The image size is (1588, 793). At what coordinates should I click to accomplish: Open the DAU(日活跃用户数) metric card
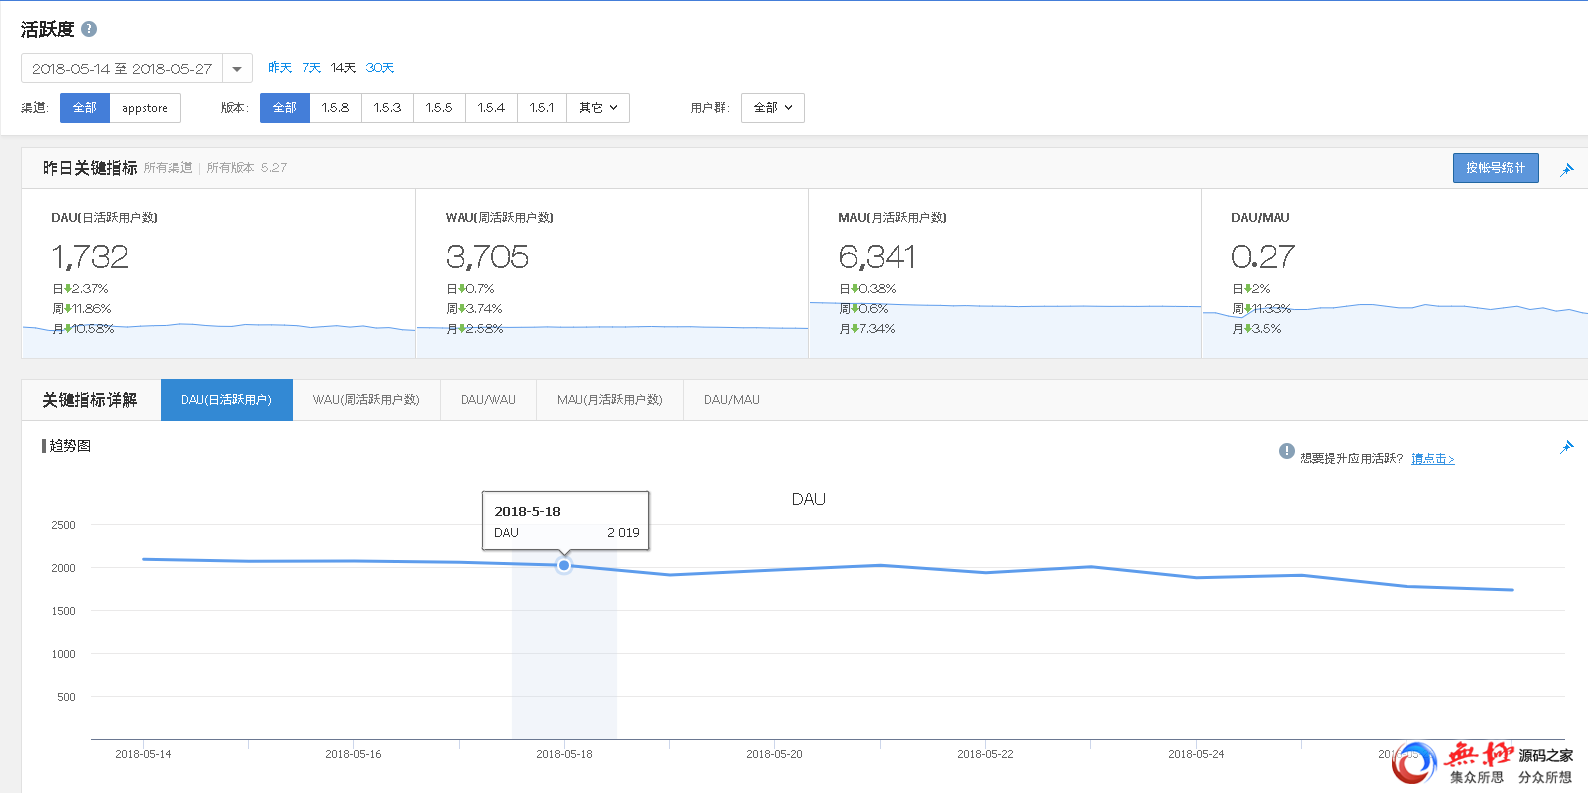coord(219,273)
